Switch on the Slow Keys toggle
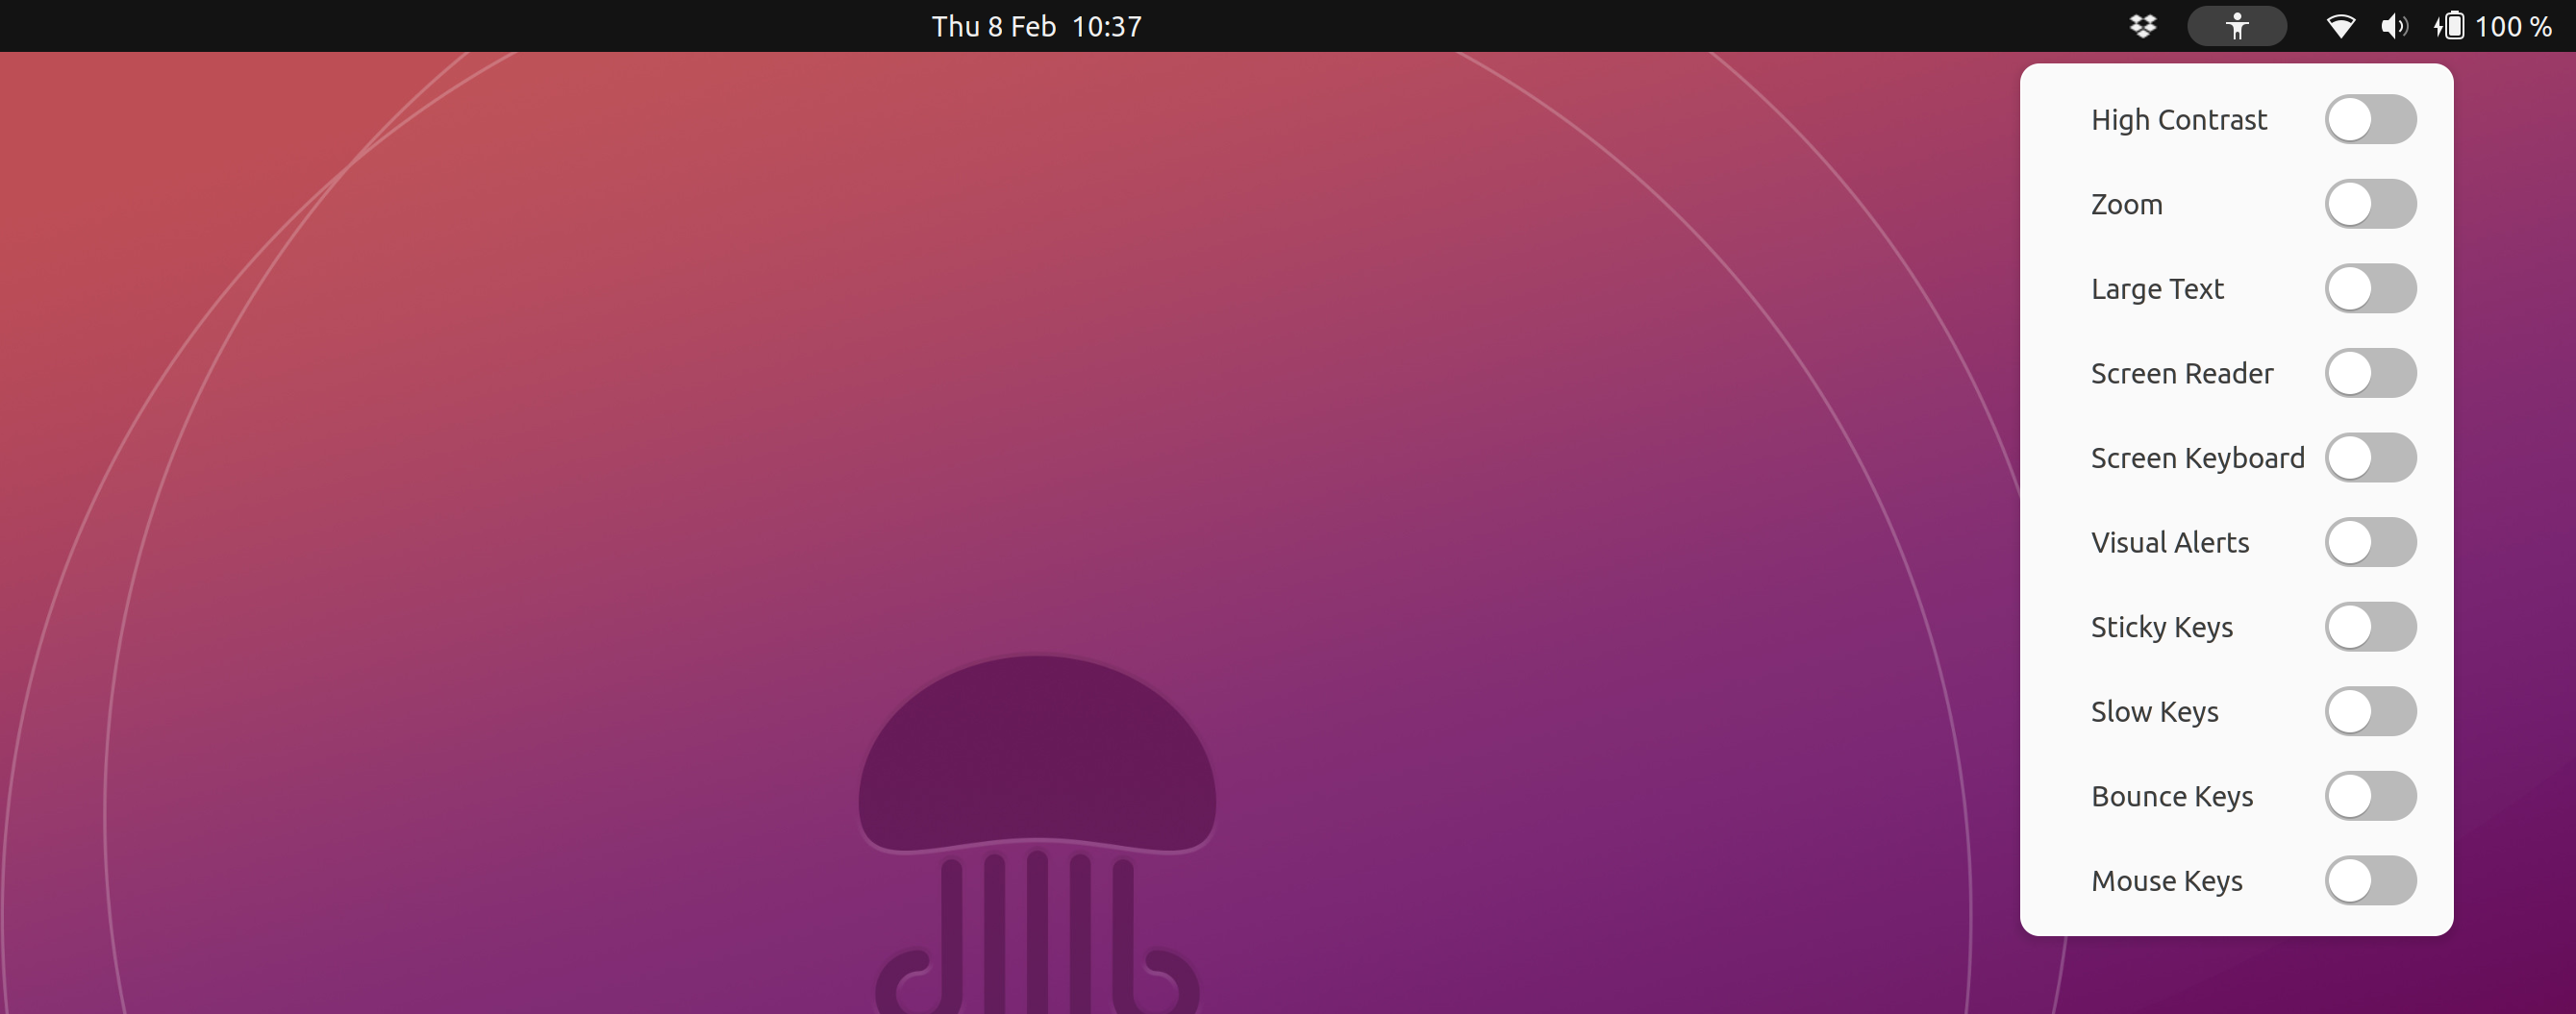 2370,711
